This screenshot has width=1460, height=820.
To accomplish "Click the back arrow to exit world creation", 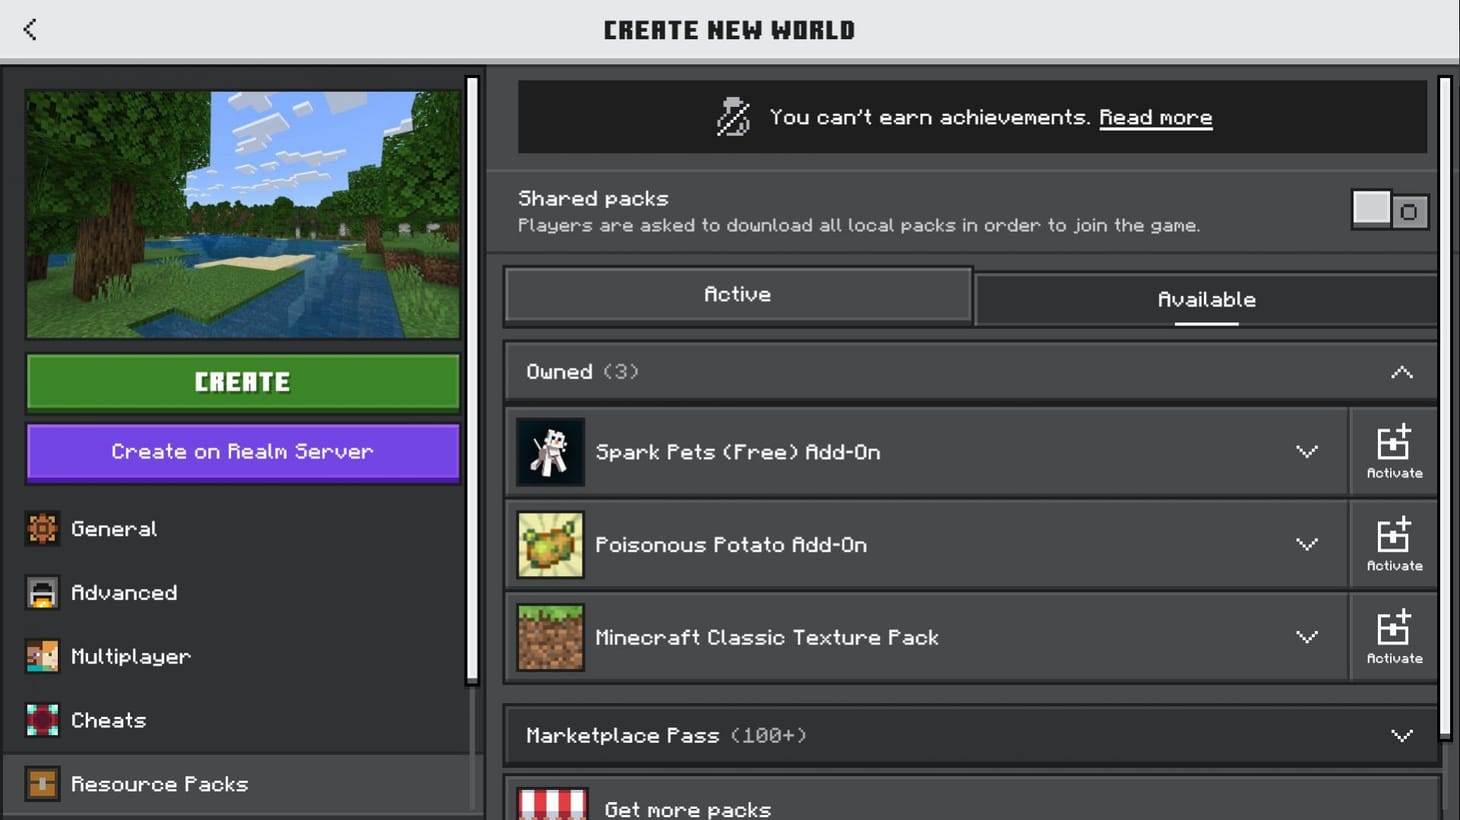I will 30,29.
